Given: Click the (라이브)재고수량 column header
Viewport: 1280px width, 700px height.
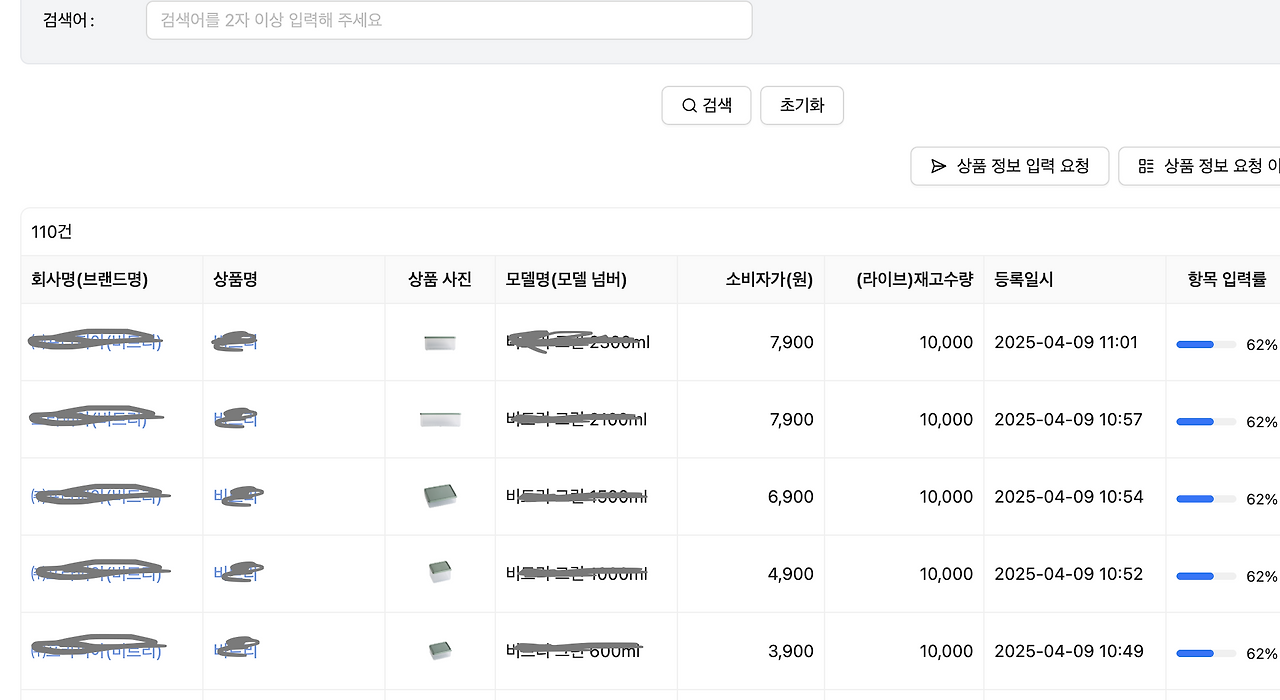Looking at the screenshot, I should [x=914, y=280].
